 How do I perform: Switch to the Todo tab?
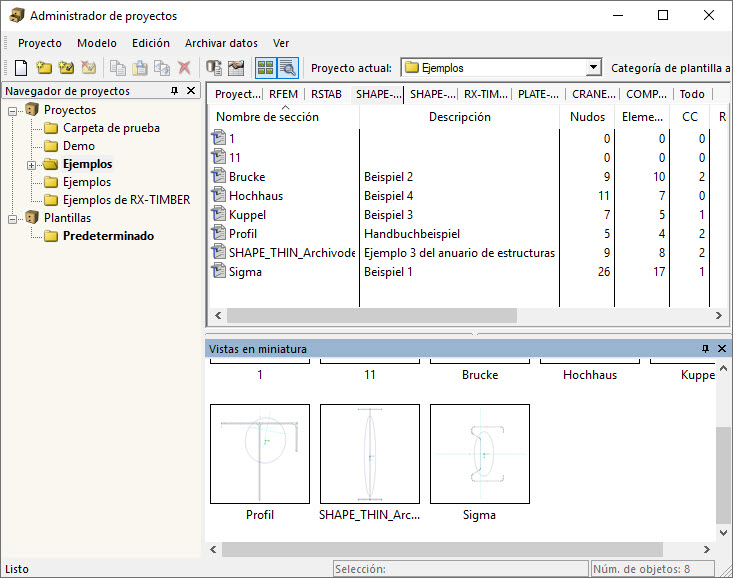coord(692,94)
